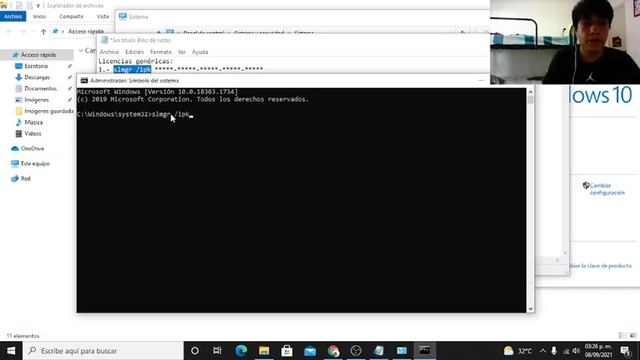Screen dimensions: 640x360
Task: Open the 32°C weather widget
Action: coord(518,351)
